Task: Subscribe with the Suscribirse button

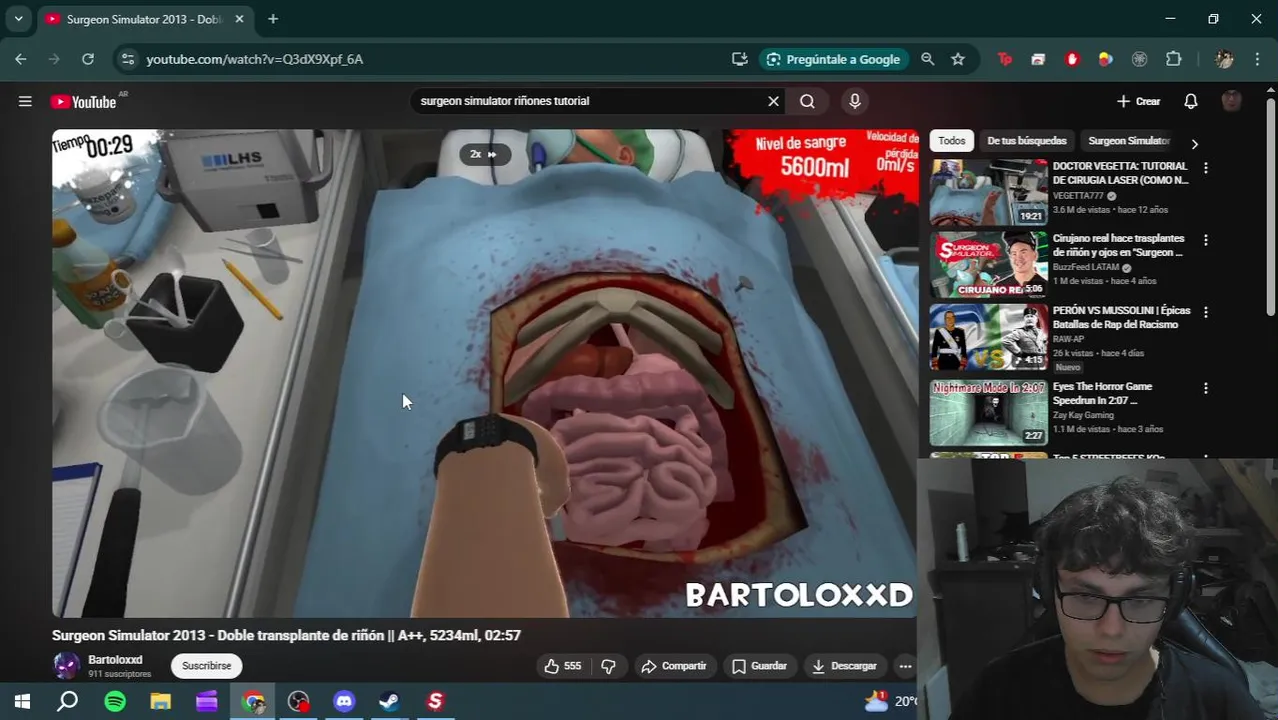Action: [x=206, y=666]
